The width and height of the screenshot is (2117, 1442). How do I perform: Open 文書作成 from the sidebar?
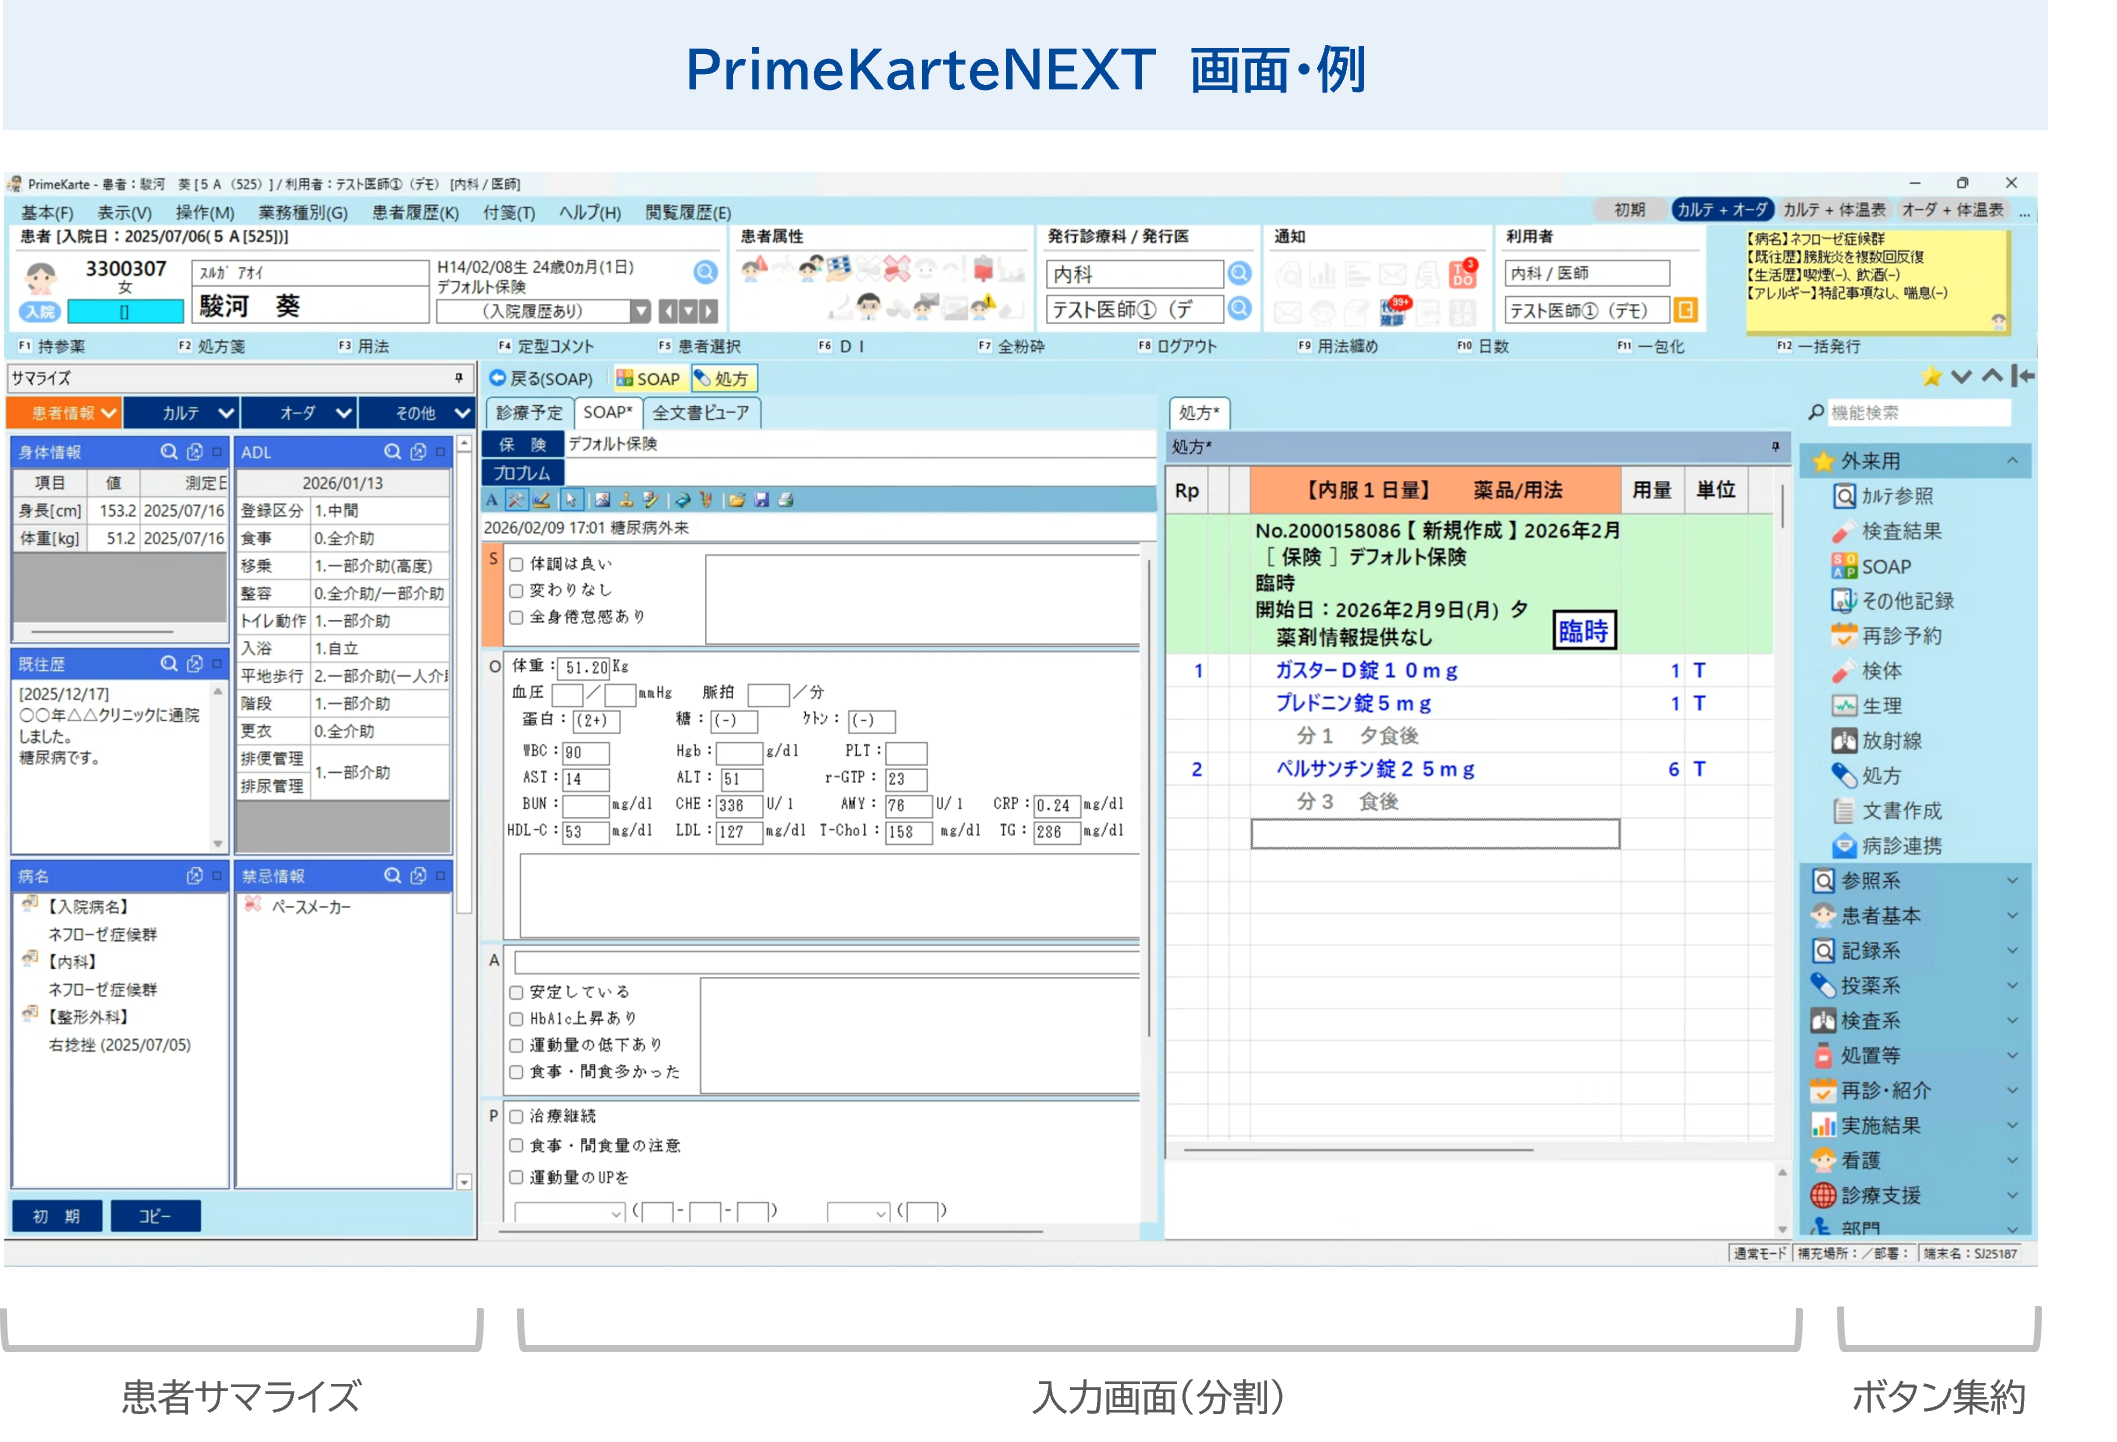(1900, 811)
